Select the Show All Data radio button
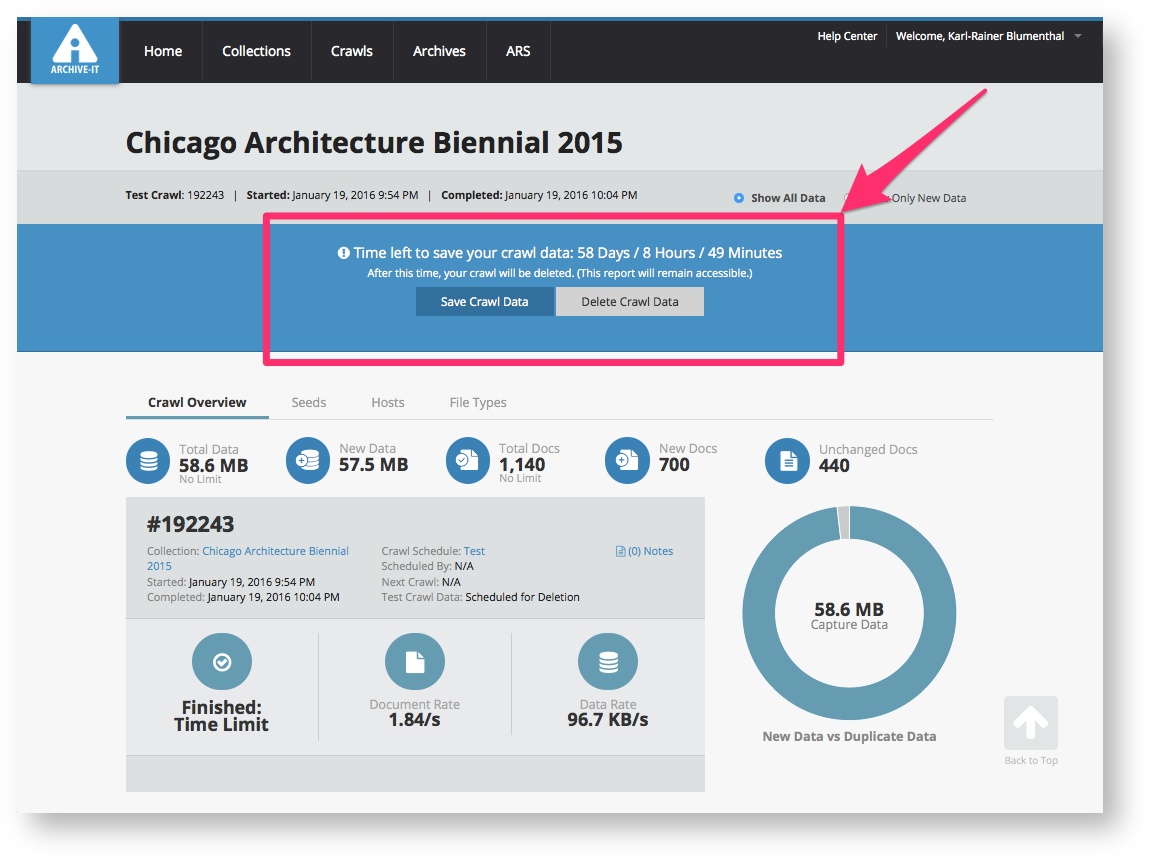1151x861 pixels. point(739,198)
